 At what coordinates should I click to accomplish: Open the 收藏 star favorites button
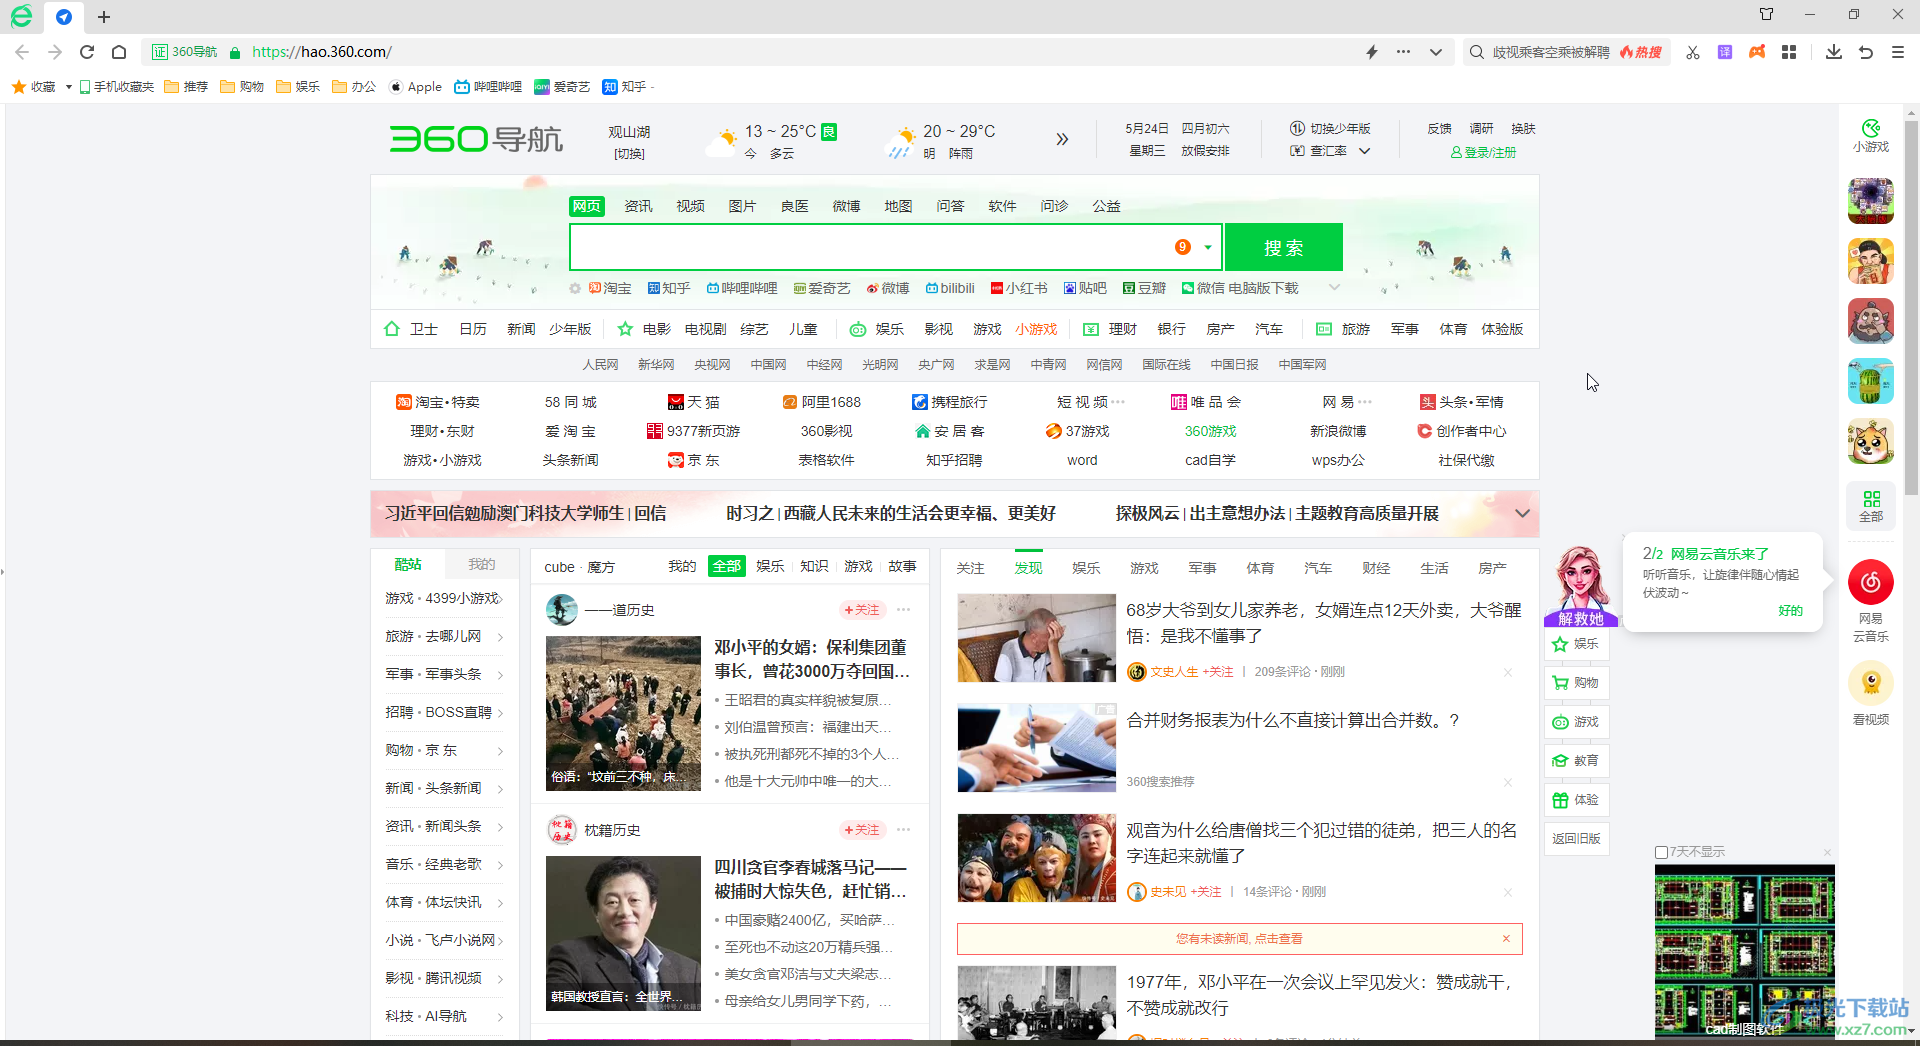click(x=34, y=87)
